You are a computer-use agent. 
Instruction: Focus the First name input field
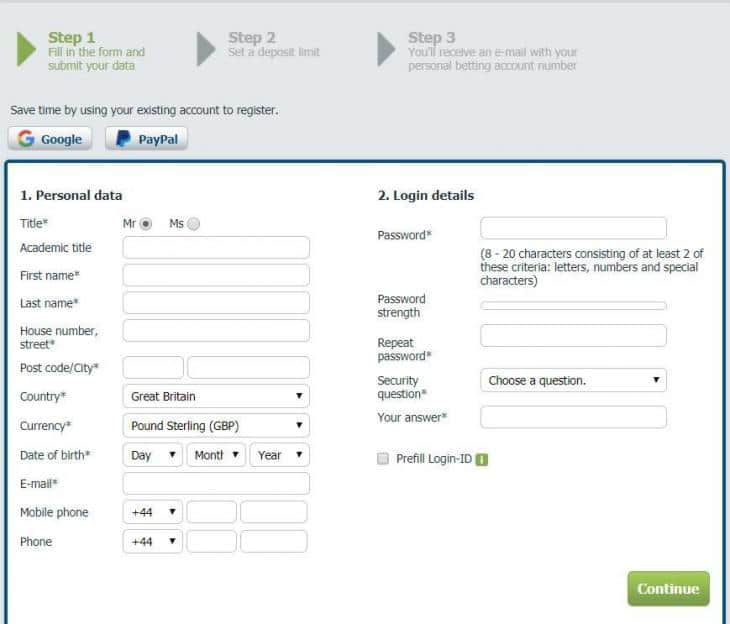pyautogui.click(x=216, y=275)
